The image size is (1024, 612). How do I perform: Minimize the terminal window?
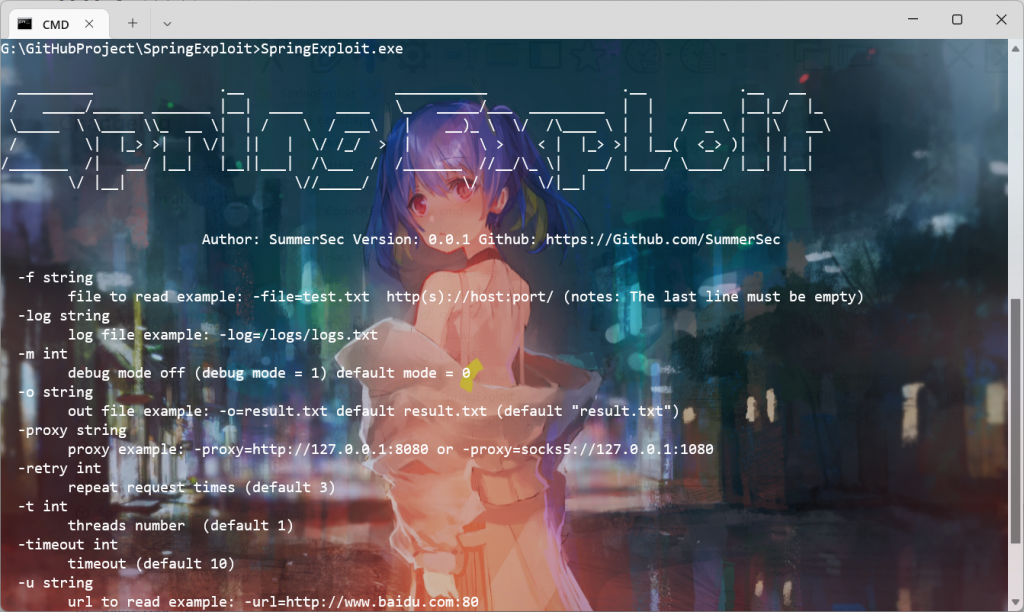coord(913,19)
